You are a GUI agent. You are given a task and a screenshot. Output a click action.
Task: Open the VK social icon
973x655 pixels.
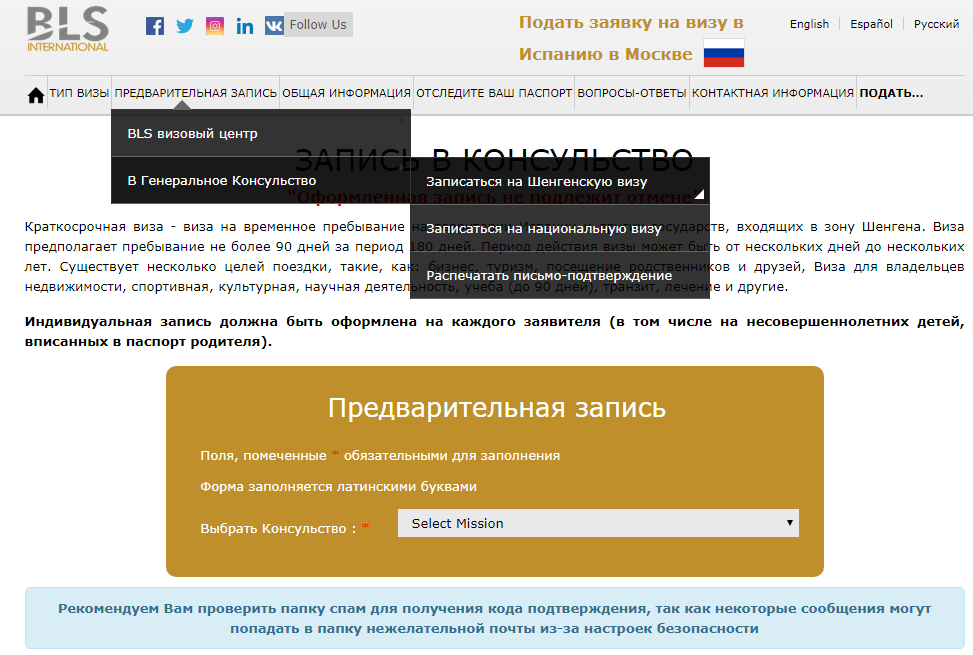click(273, 26)
